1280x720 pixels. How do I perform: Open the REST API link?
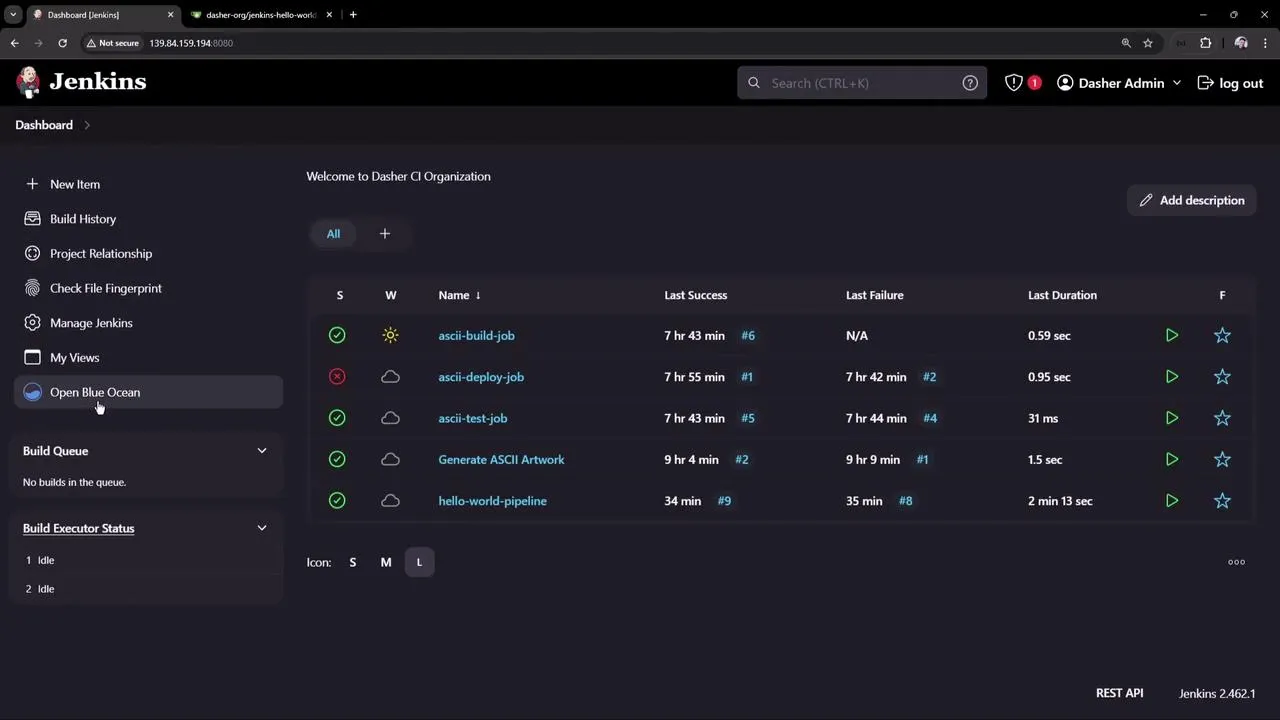pos(1119,693)
